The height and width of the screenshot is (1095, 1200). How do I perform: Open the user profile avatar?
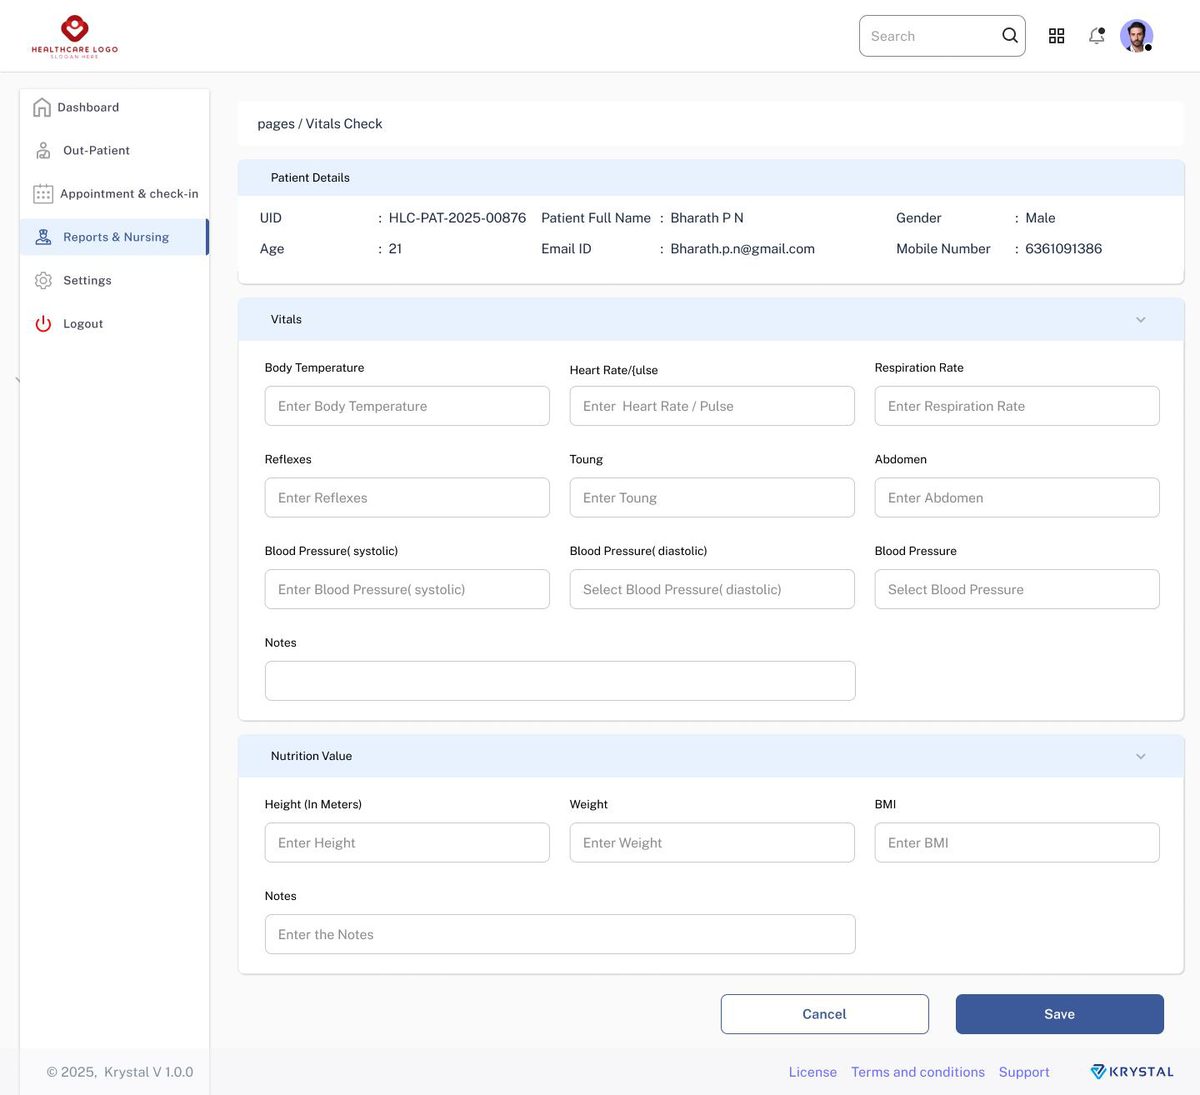1136,36
